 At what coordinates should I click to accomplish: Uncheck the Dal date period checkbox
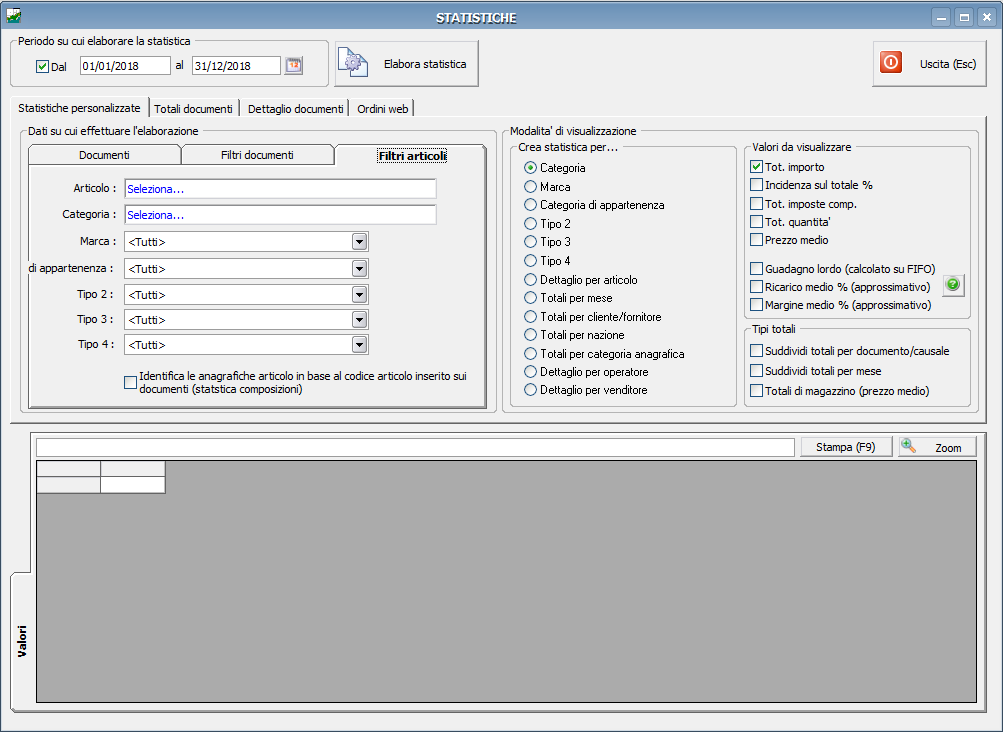pos(42,67)
